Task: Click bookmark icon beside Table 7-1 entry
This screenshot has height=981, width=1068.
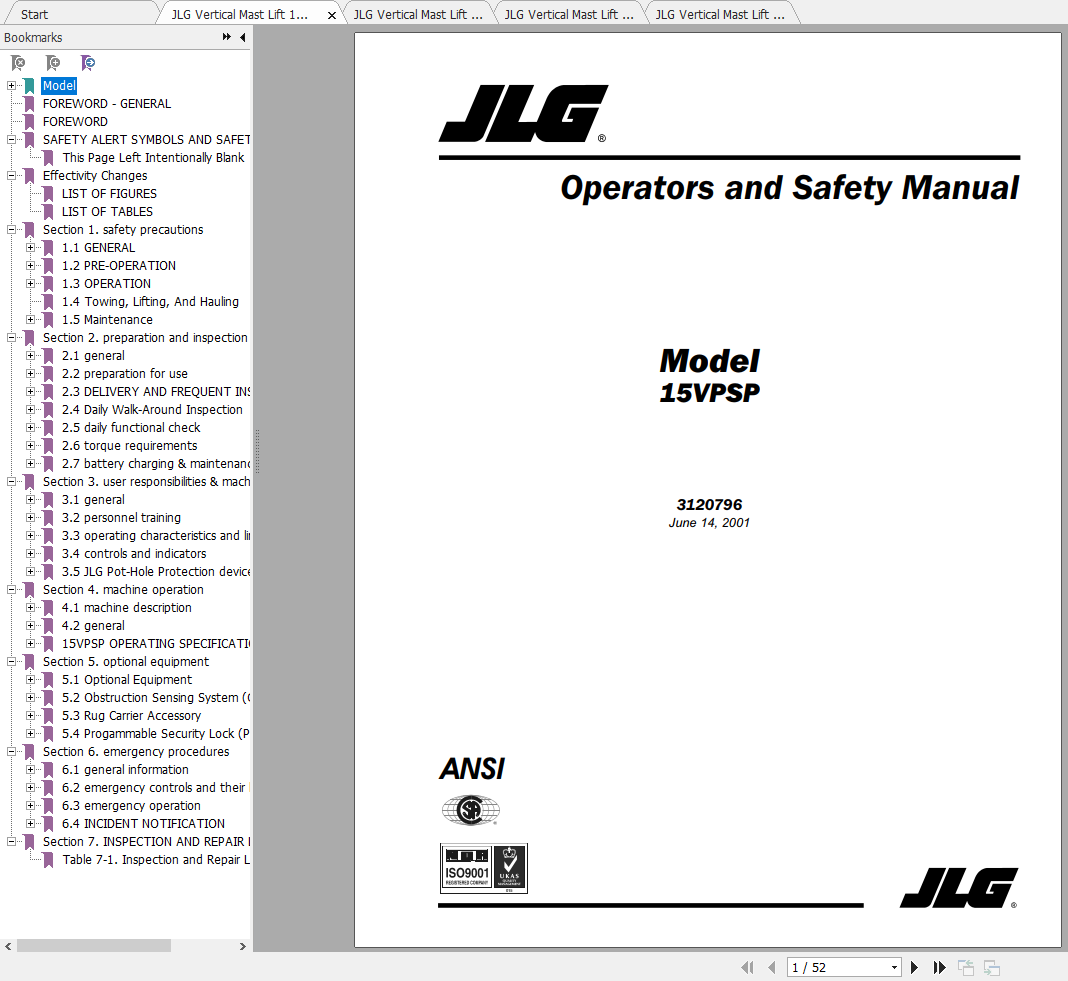Action: coord(48,860)
